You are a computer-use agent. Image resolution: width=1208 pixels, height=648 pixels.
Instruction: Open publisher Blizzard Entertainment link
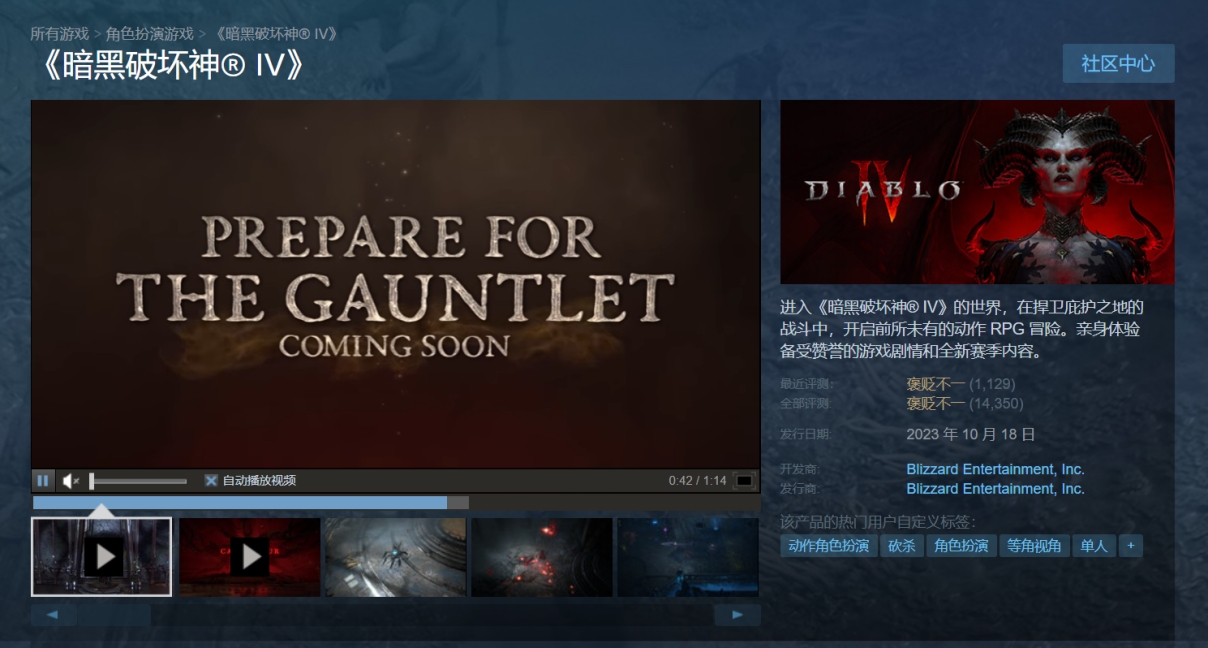(x=995, y=489)
